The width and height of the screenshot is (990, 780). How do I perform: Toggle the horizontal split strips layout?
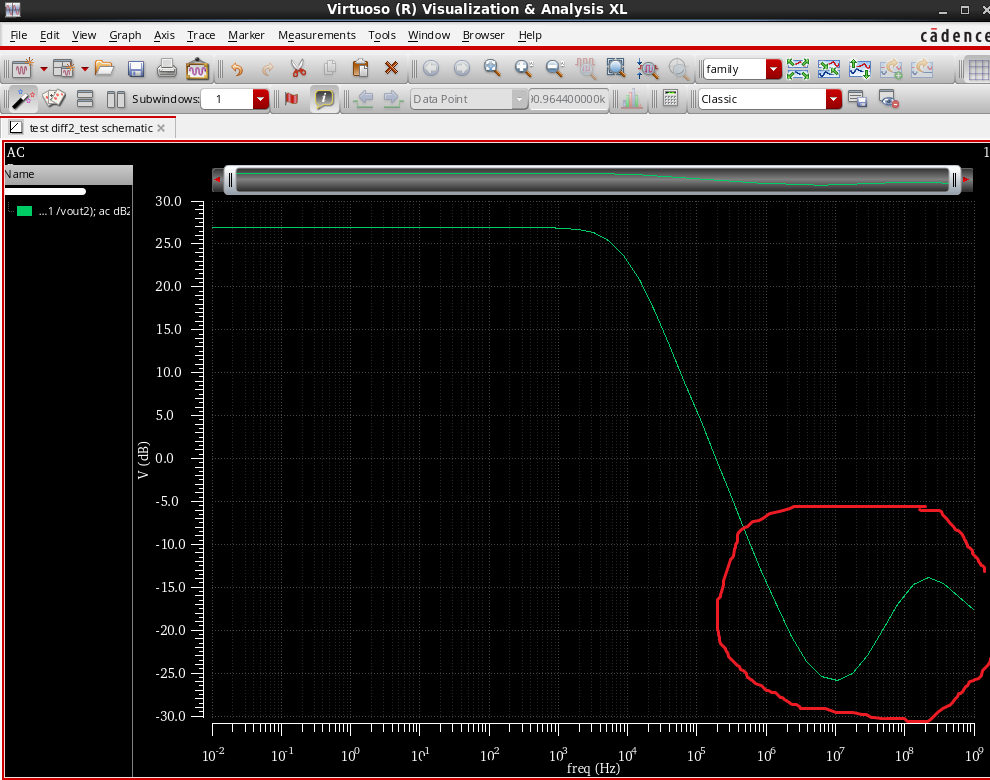[x=85, y=99]
